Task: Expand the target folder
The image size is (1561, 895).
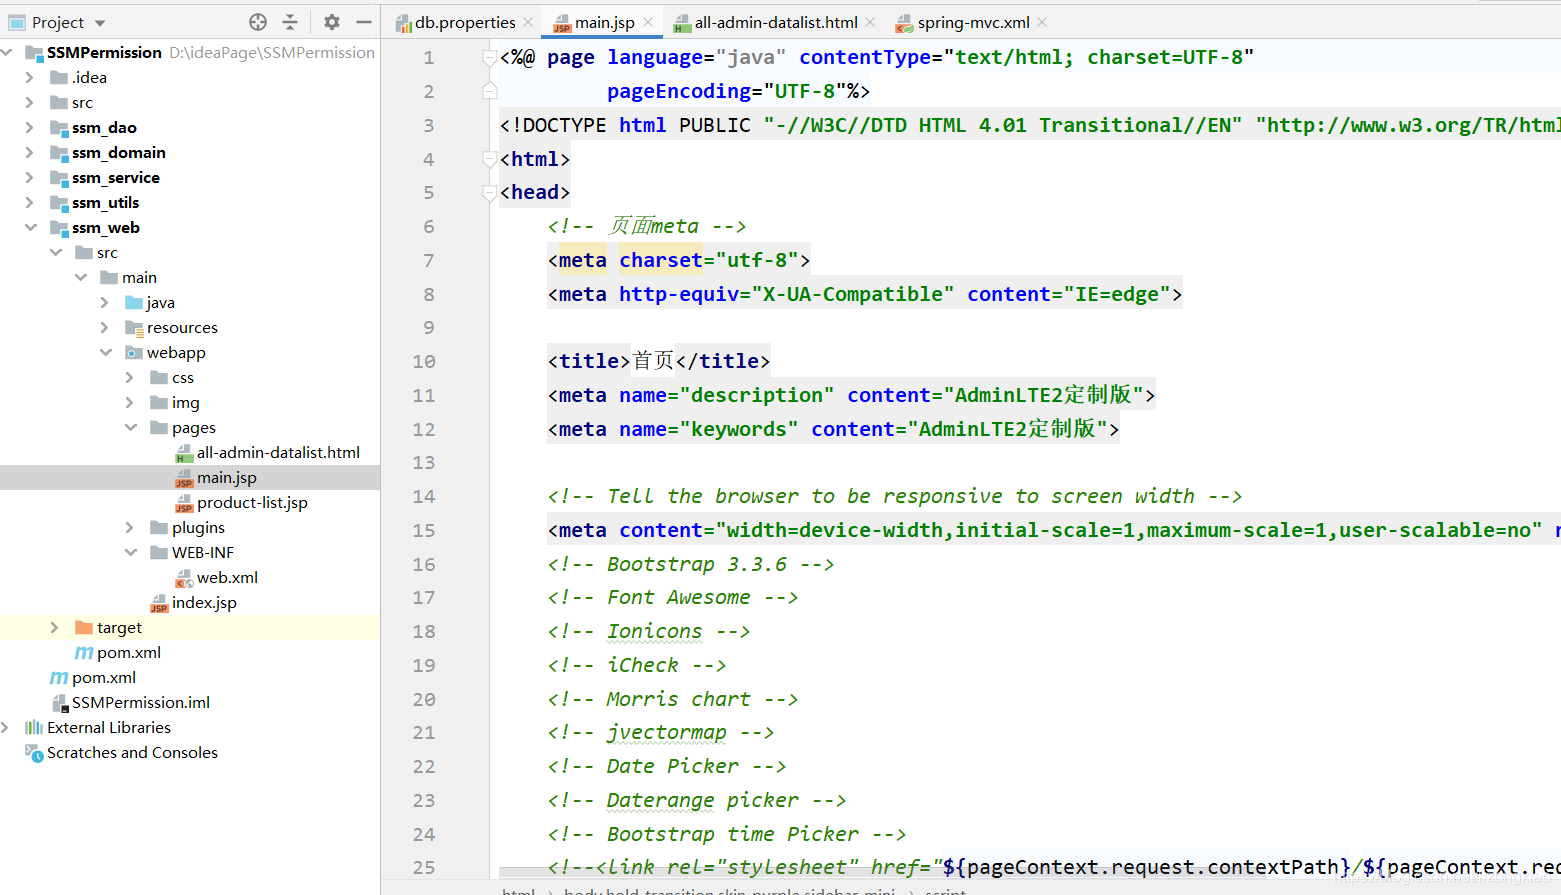Action: point(54,627)
